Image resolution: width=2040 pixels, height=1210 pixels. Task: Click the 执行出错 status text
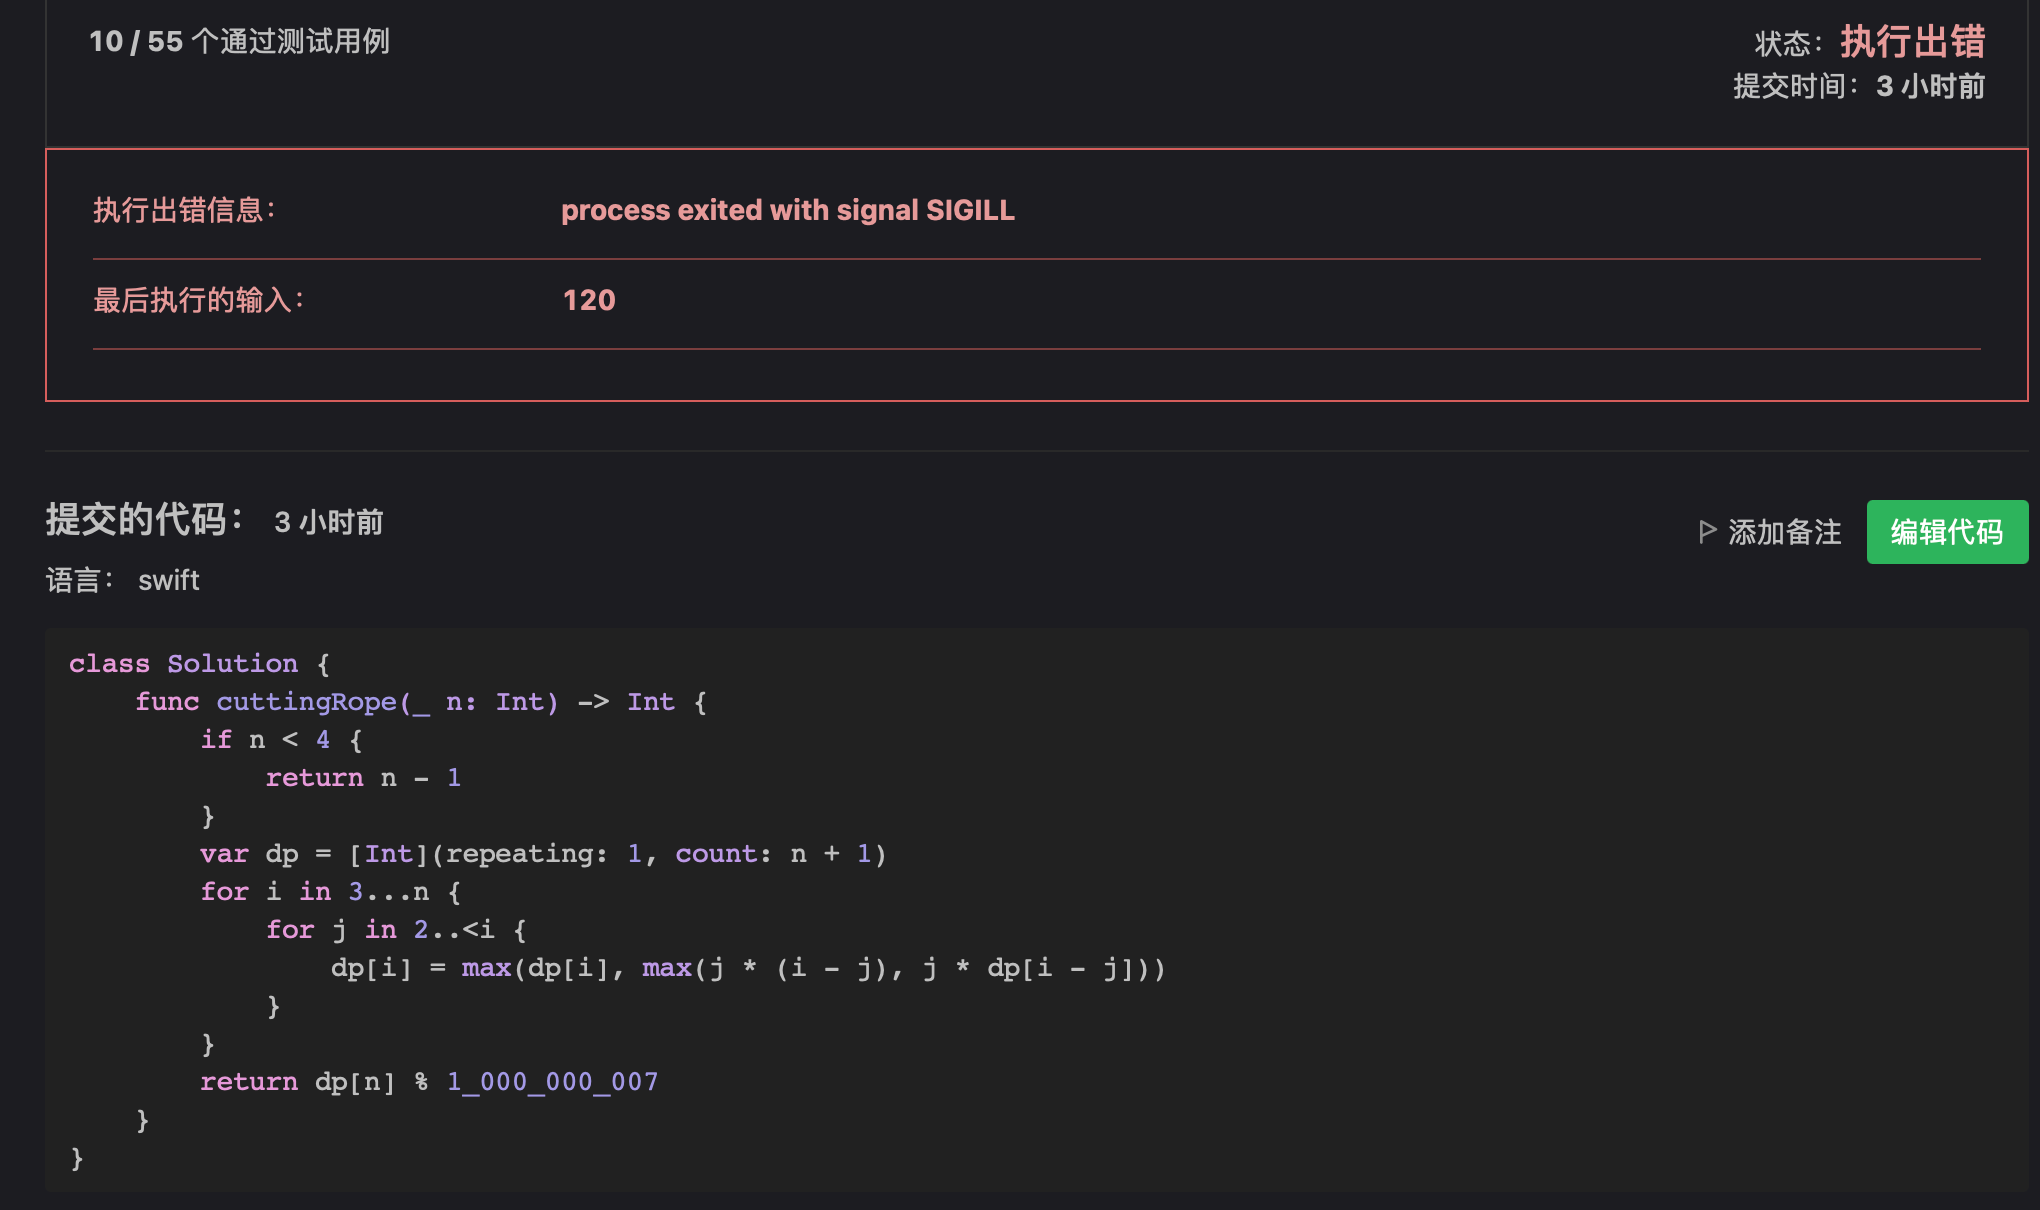click(1912, 42)
